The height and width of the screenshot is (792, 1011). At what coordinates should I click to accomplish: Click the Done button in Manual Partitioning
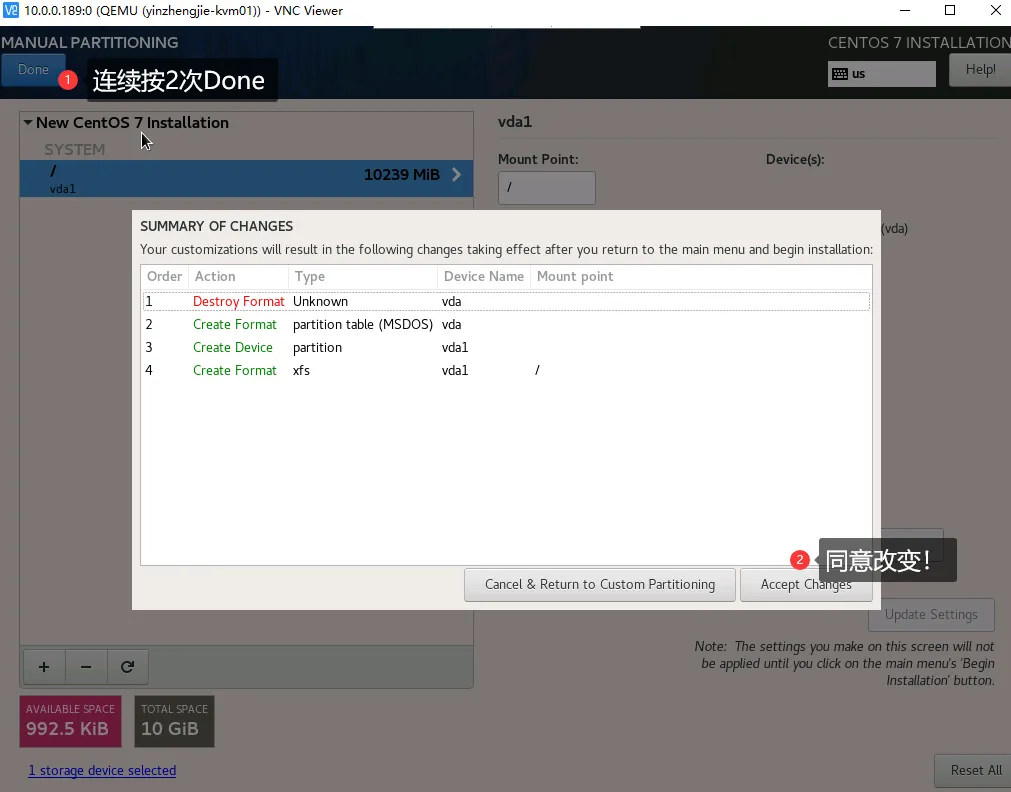click(x=34, y=70)
